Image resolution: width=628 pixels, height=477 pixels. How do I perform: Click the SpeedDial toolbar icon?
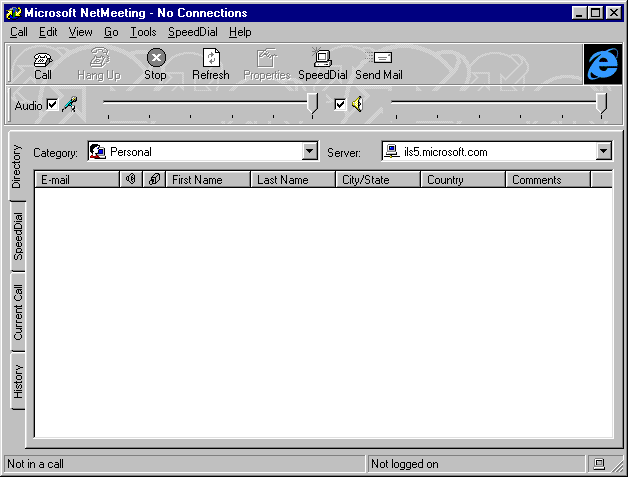point(322,57)
